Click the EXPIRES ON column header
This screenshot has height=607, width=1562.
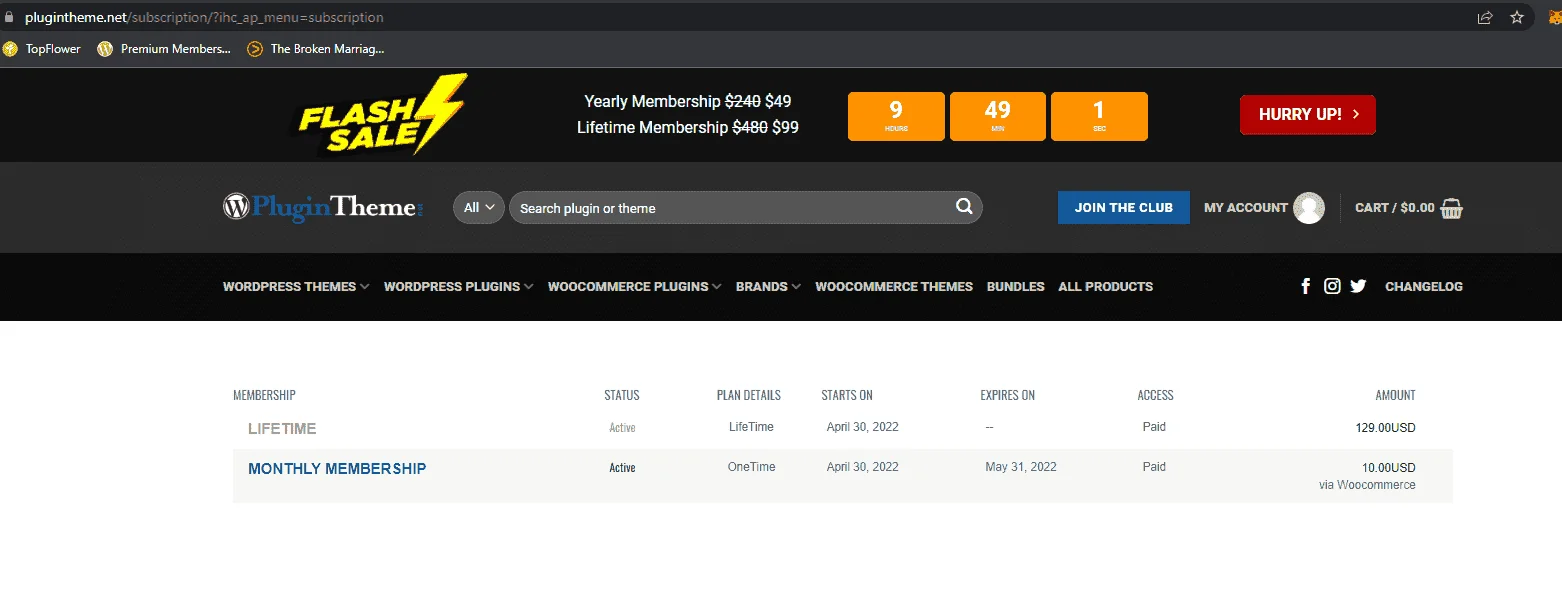tap(1008, 395)
